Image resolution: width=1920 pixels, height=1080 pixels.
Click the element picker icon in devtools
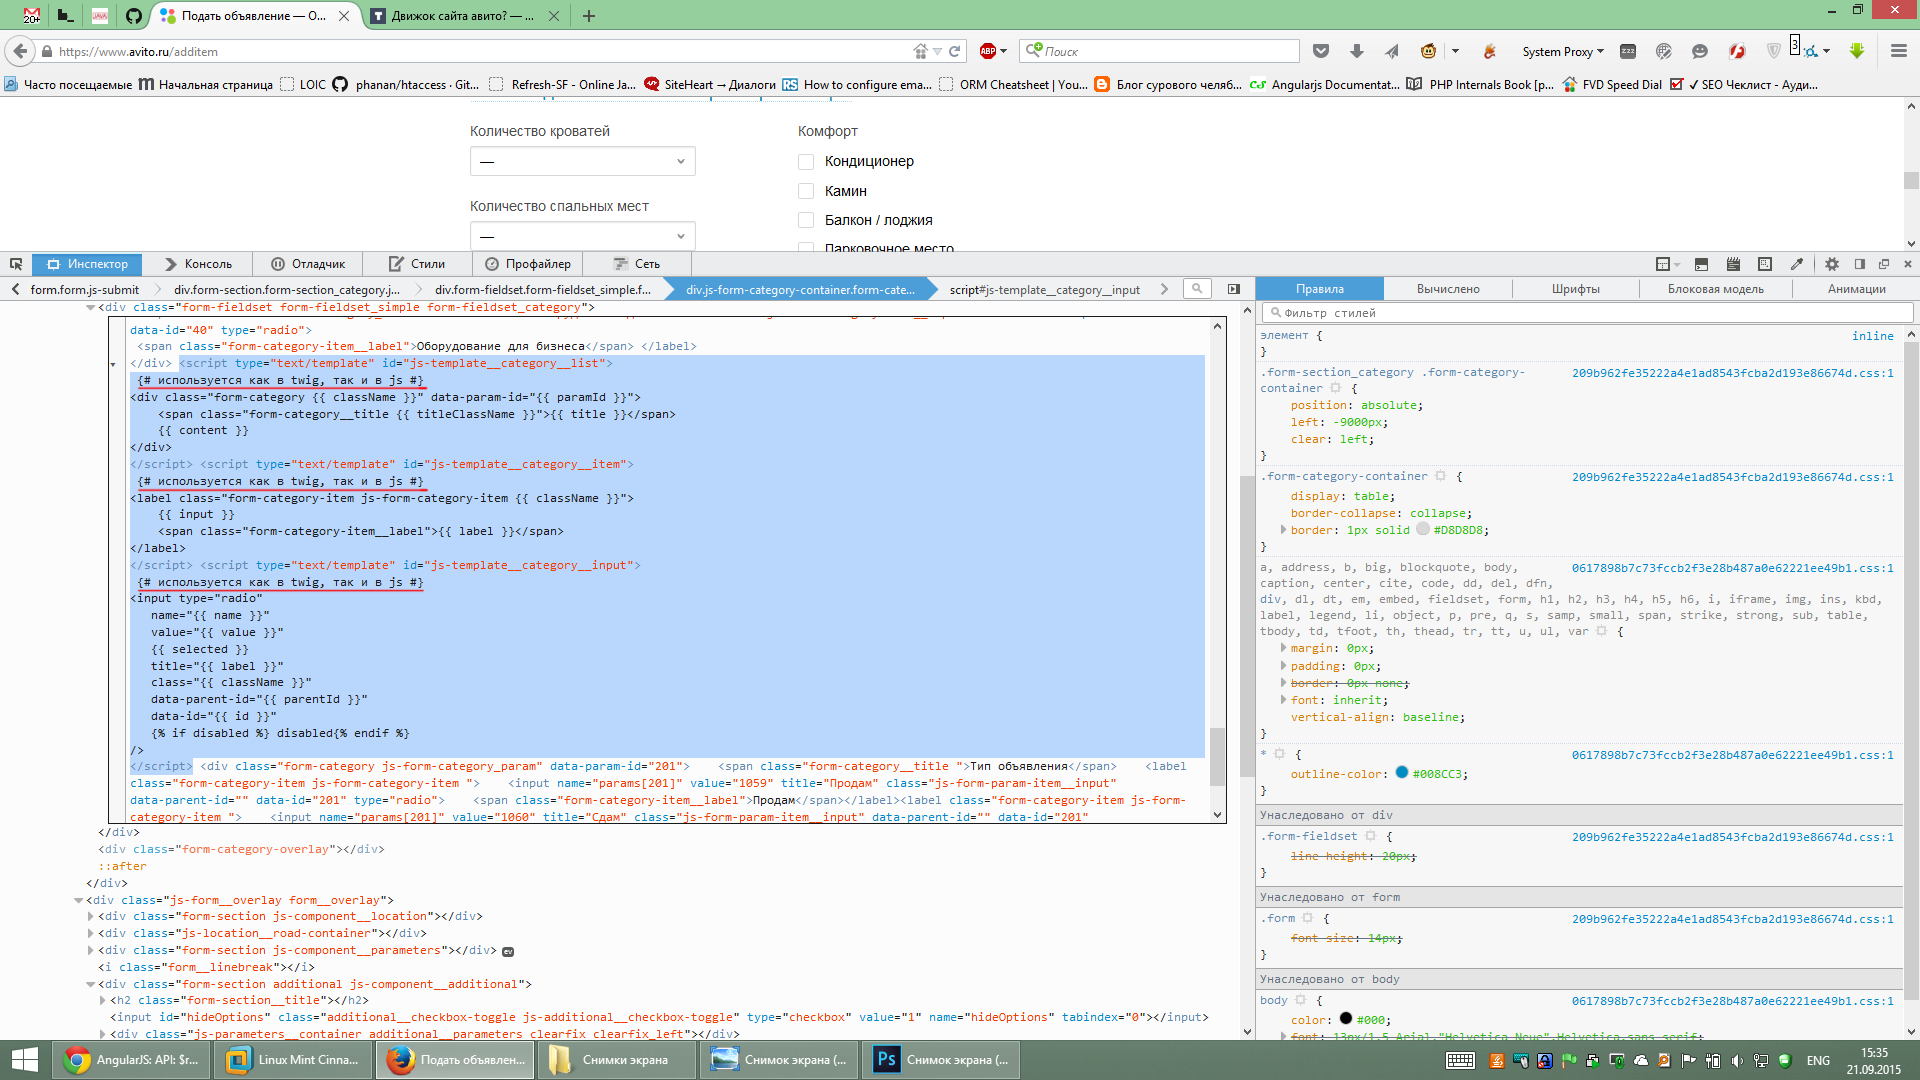pyautogui.click(x=16, y=264)
